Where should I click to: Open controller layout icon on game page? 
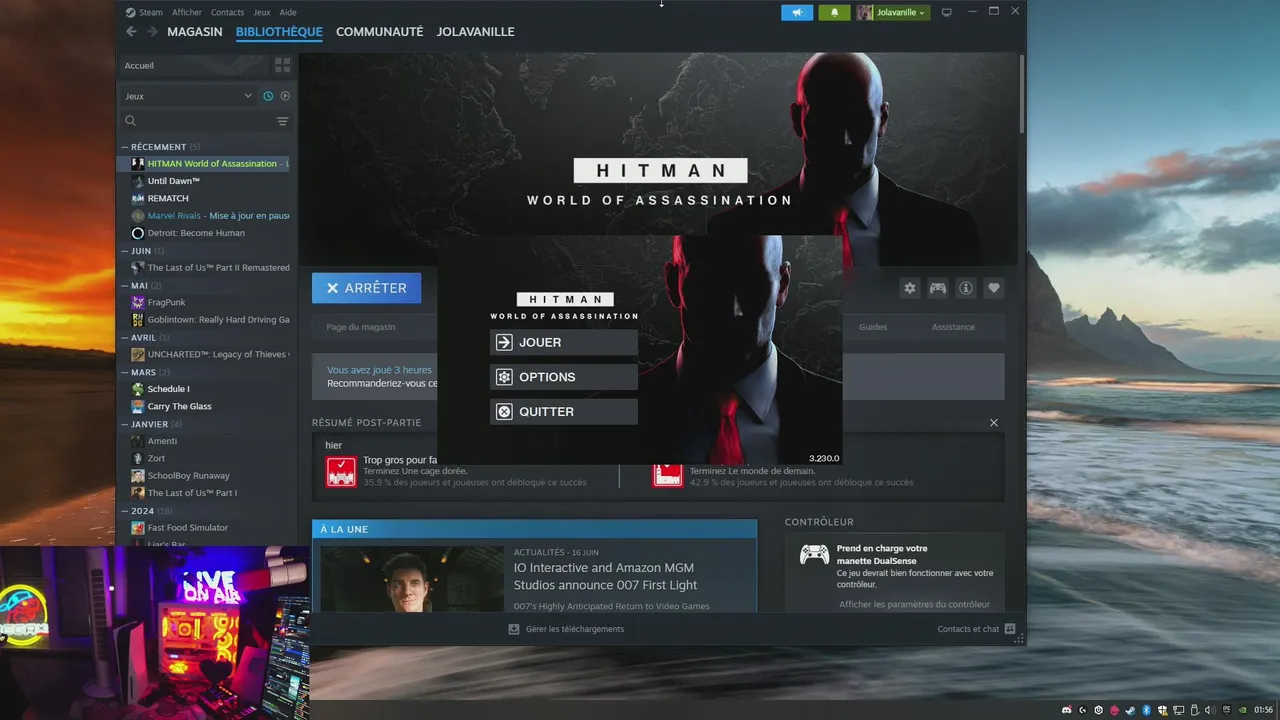click(x=938, y=288)
